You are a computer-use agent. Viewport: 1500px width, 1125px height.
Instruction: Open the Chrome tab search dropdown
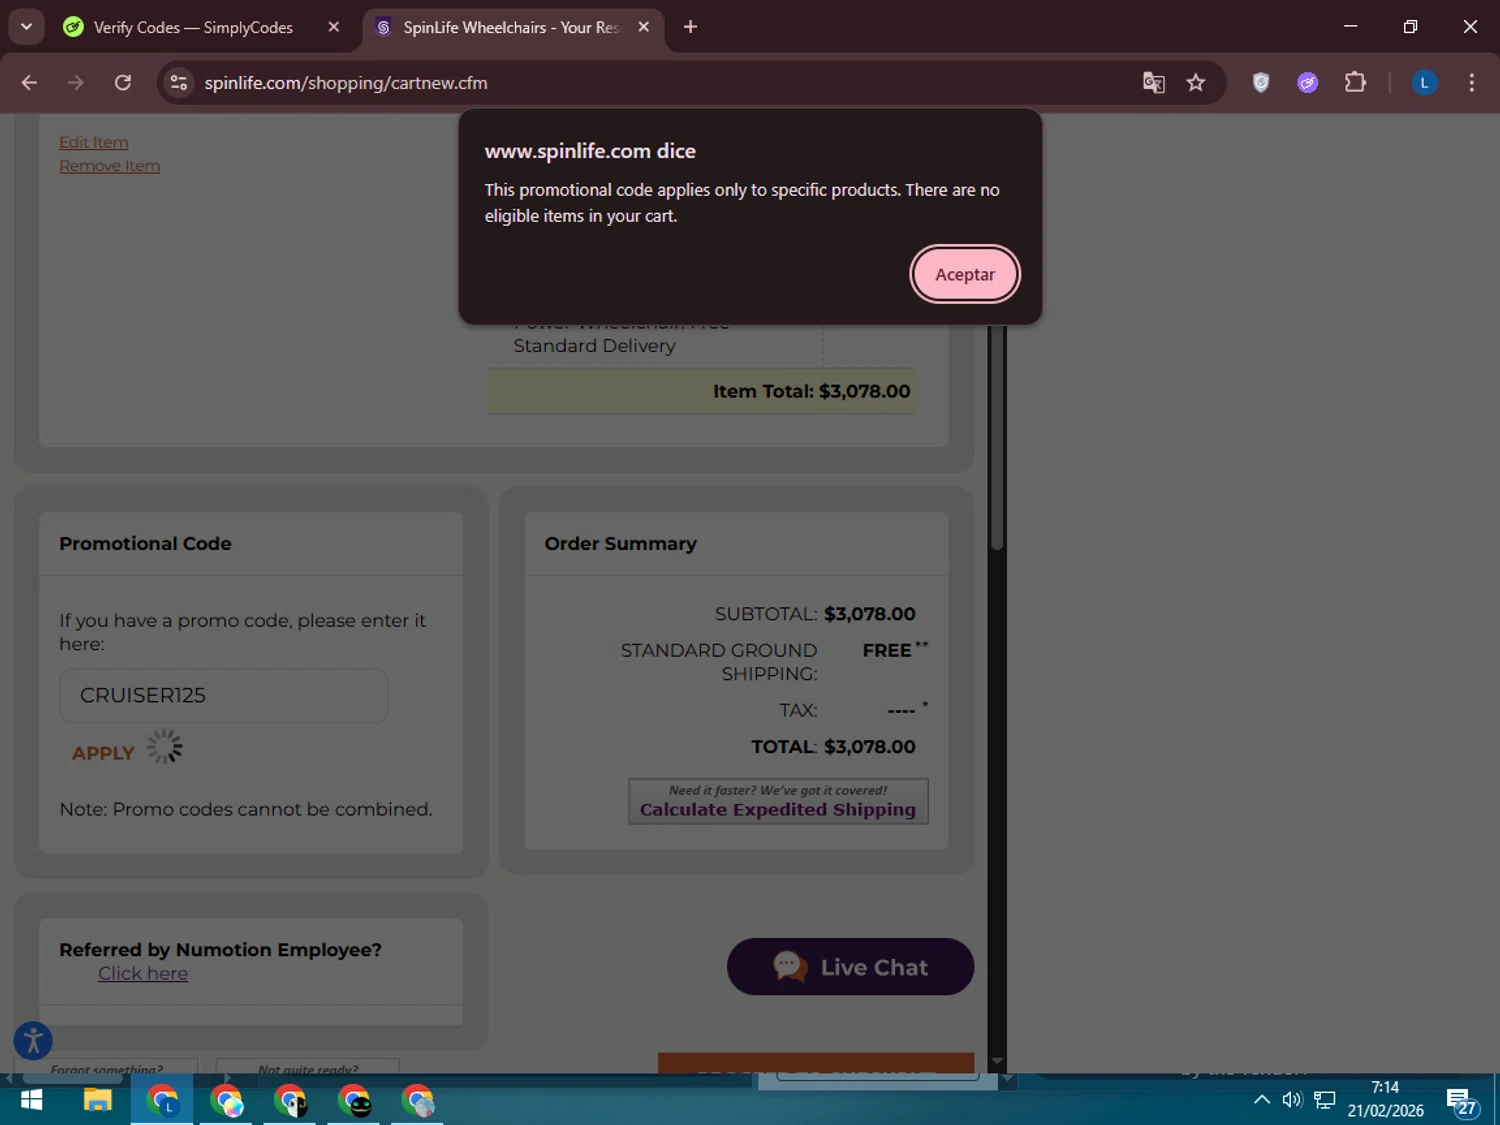27,27
